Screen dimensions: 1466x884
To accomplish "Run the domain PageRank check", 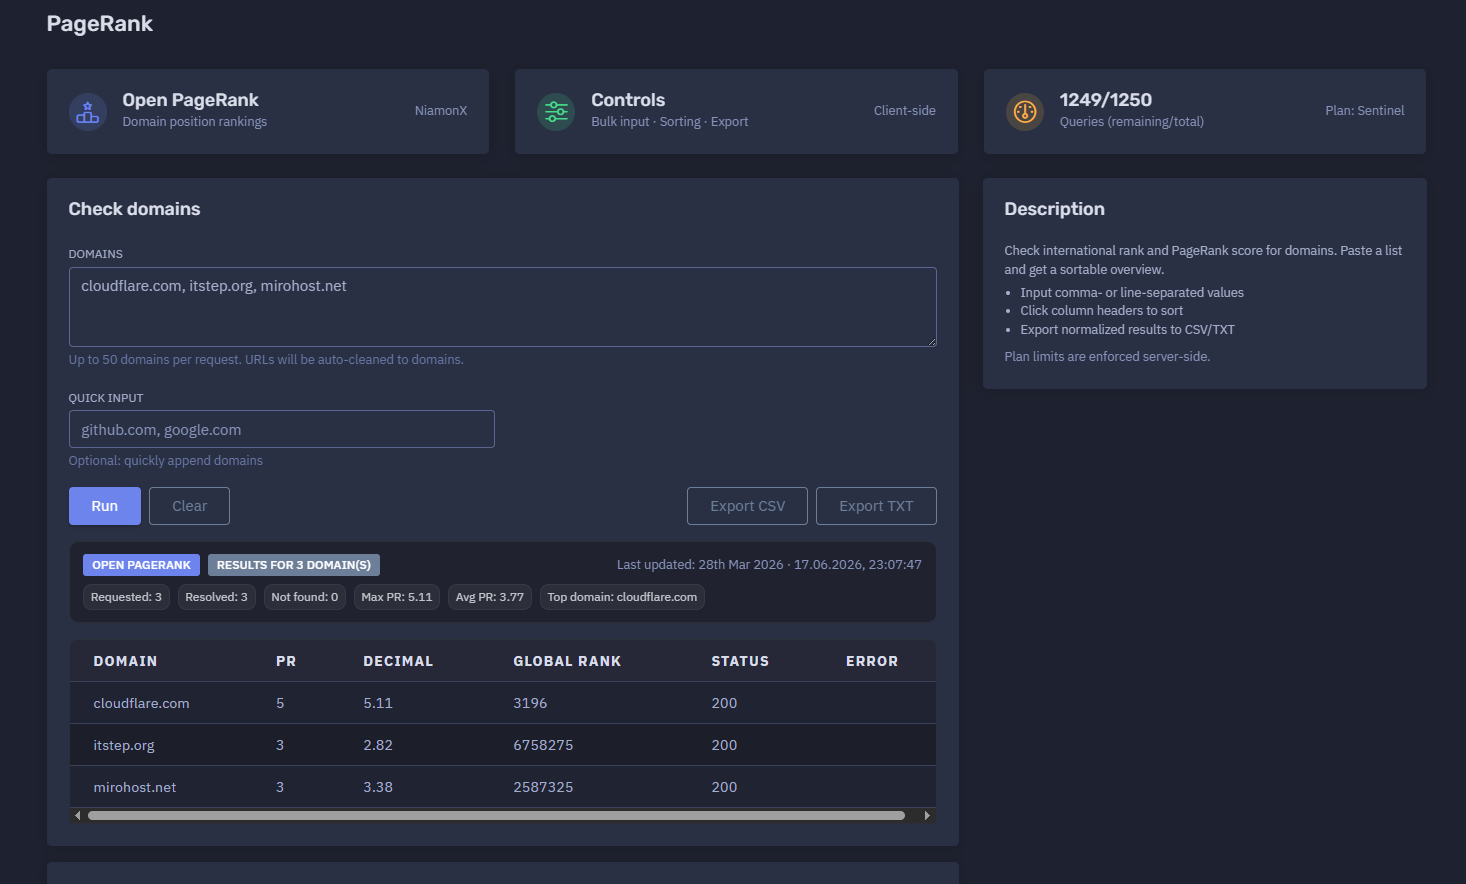I will click(x=105, y=506).
